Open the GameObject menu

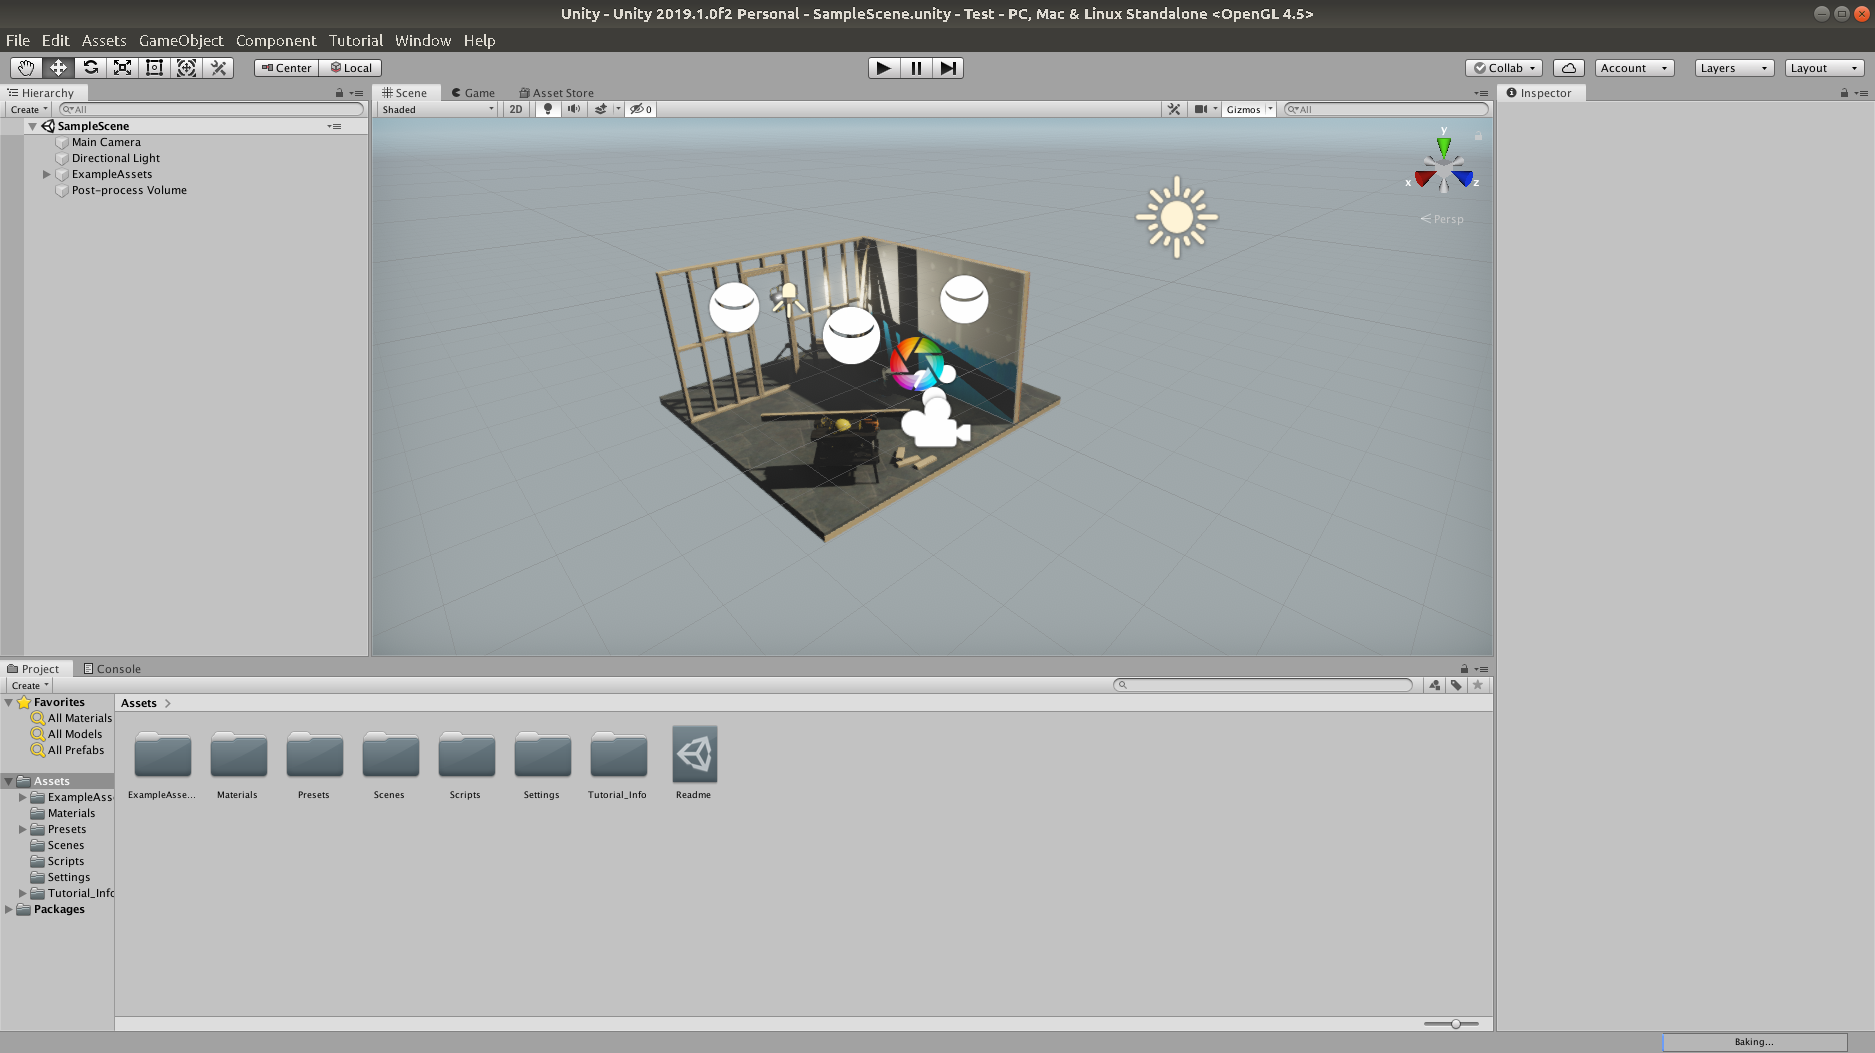coord(181,41)
